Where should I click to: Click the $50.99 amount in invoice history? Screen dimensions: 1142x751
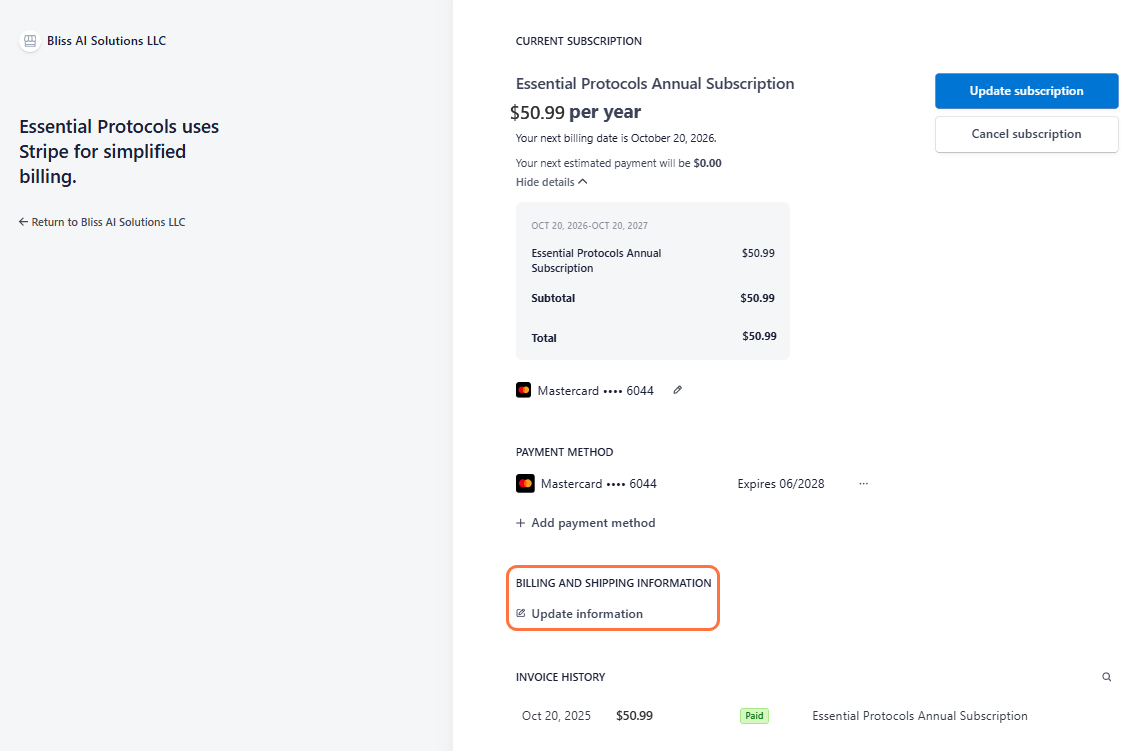(x=634, y=716)
